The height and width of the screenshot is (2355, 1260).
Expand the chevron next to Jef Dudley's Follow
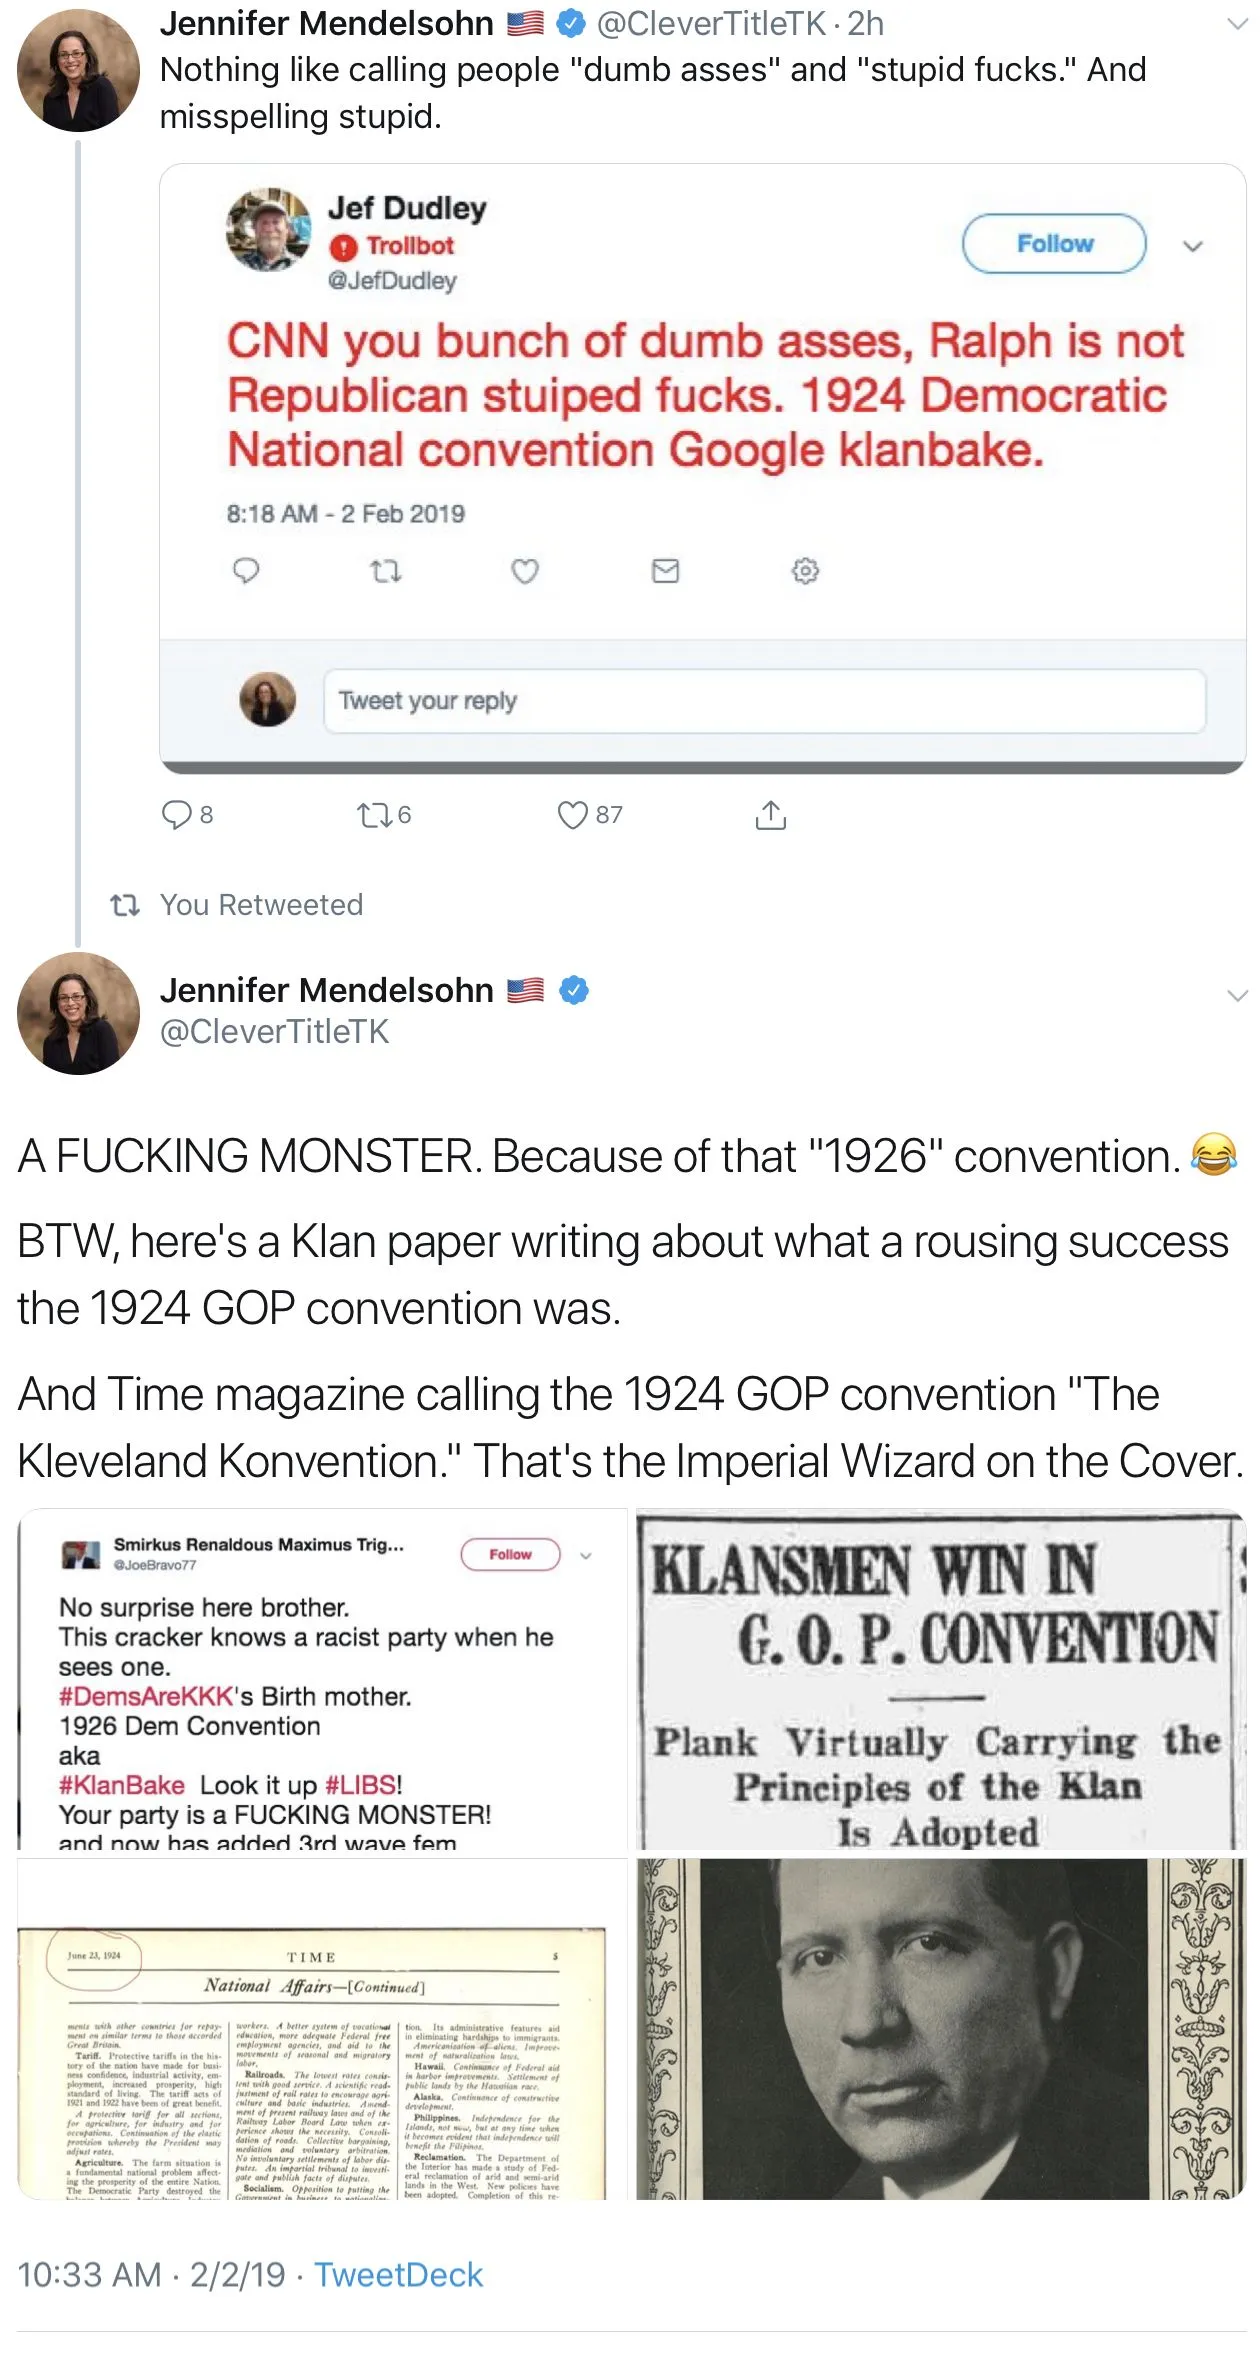pos(1192,246)
